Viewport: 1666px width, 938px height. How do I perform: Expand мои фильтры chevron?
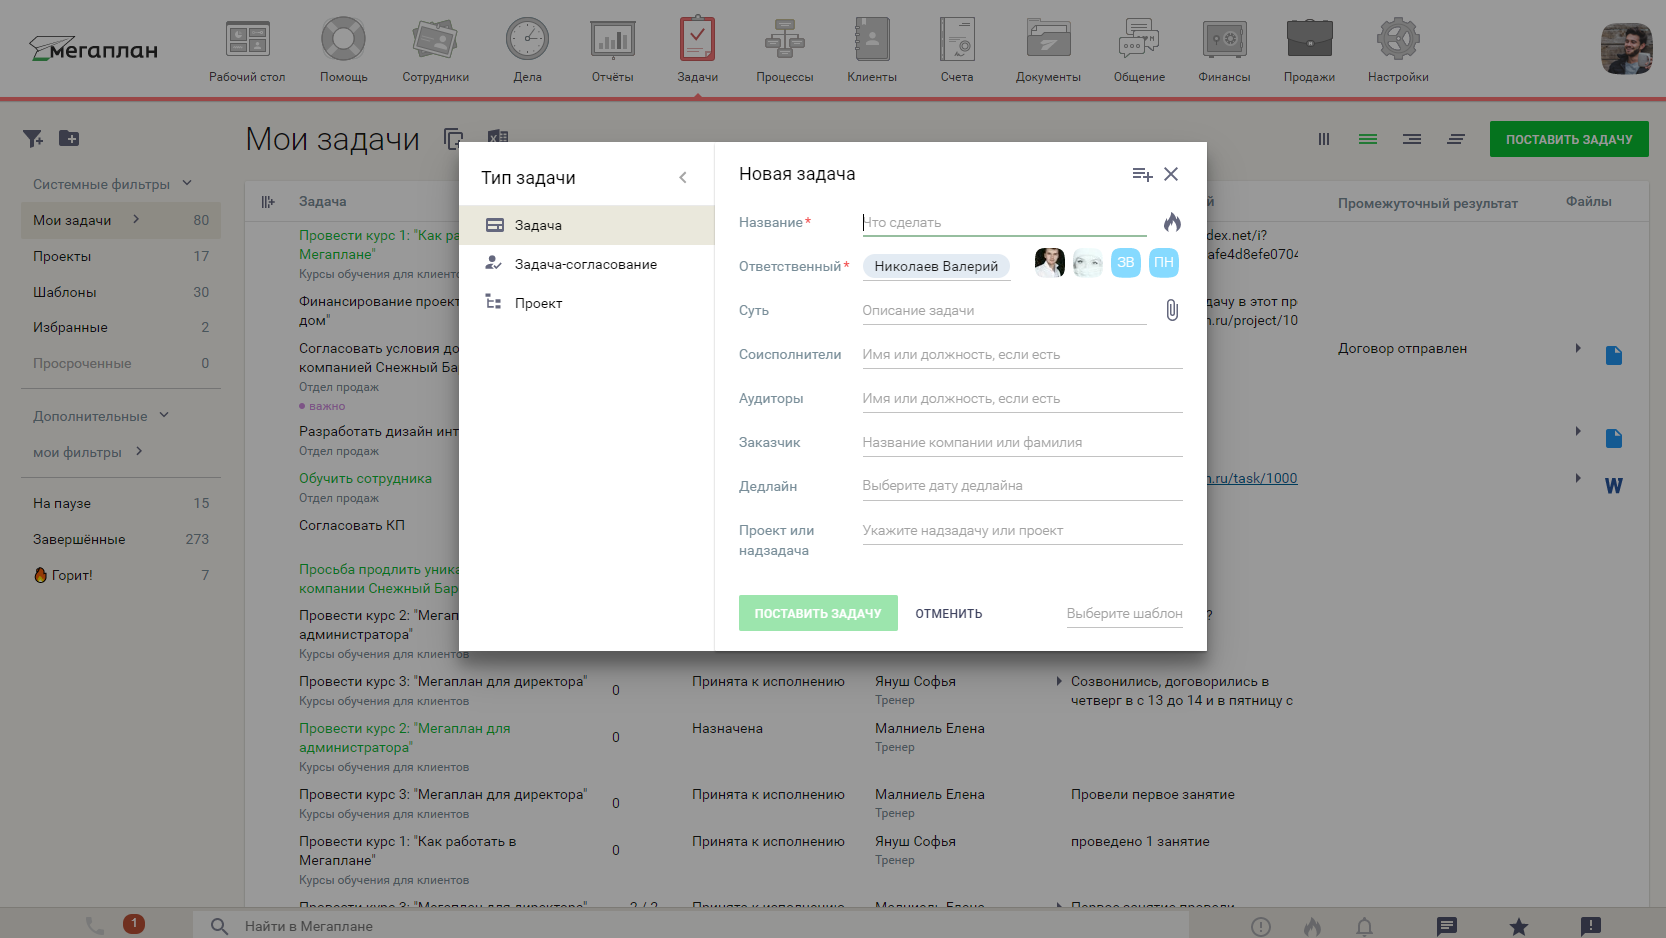[x=139, y=451]
